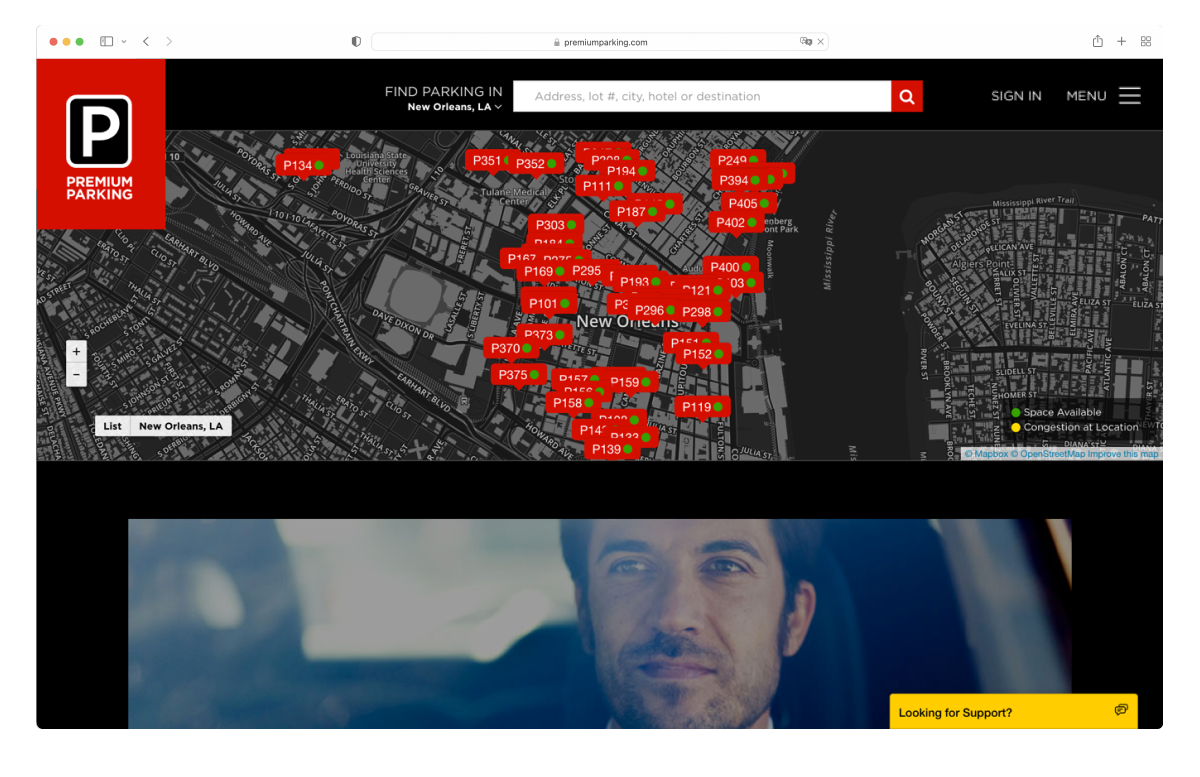Image resolution: width=1200 pixels, height=777 pixels.
Task: Open the Improve this map link
Action: pyautogui.click(x=1123, y=454)
